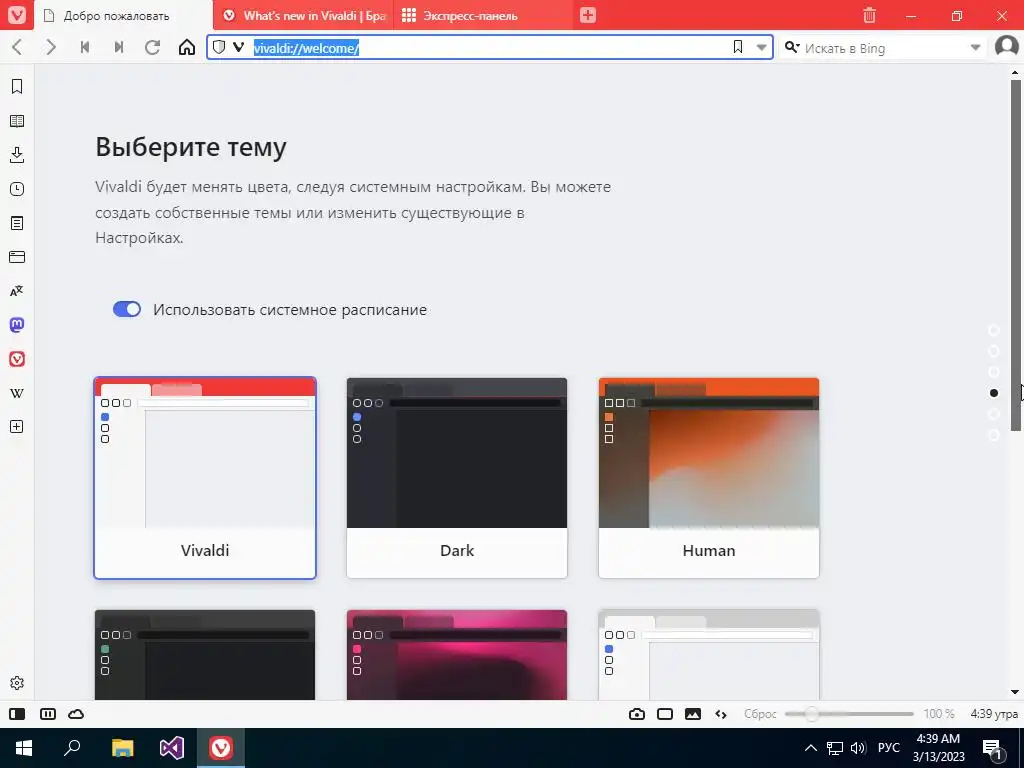
Task: Toggle the system schedule switch
Action: tap(127, 309)
